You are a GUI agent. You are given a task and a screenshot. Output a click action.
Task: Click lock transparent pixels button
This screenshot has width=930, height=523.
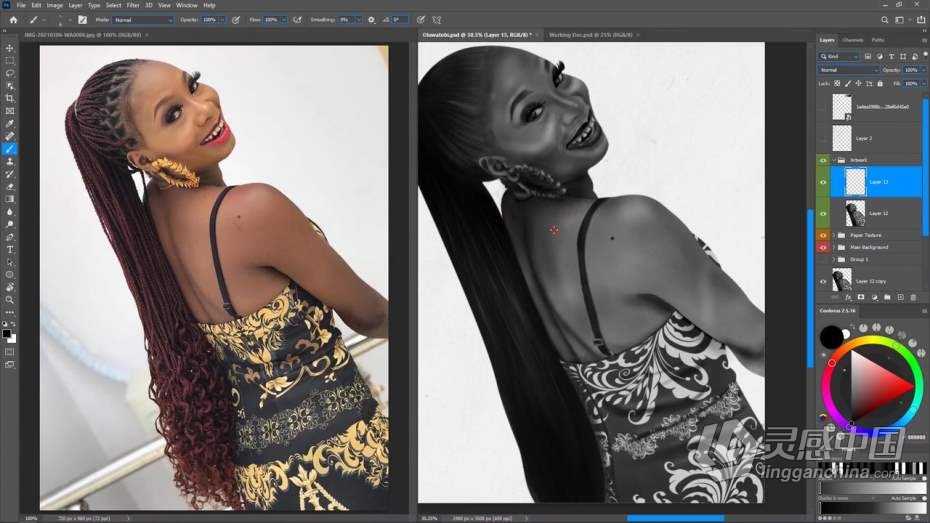(837, 84)
